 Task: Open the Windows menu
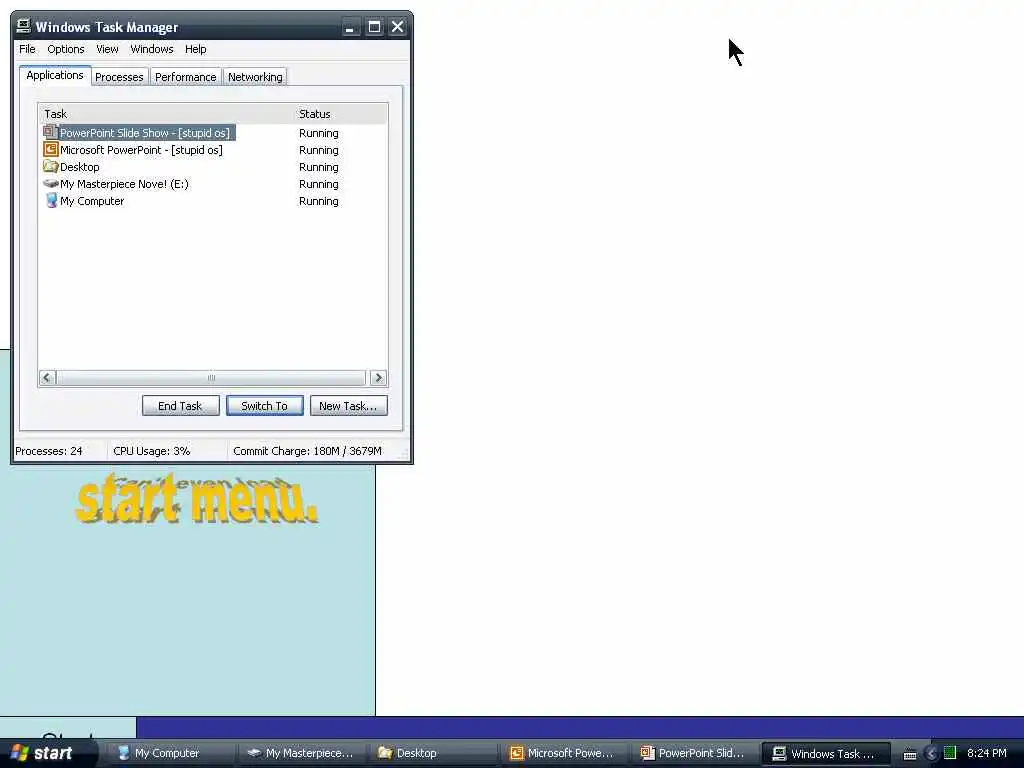[x=152, y=49]
